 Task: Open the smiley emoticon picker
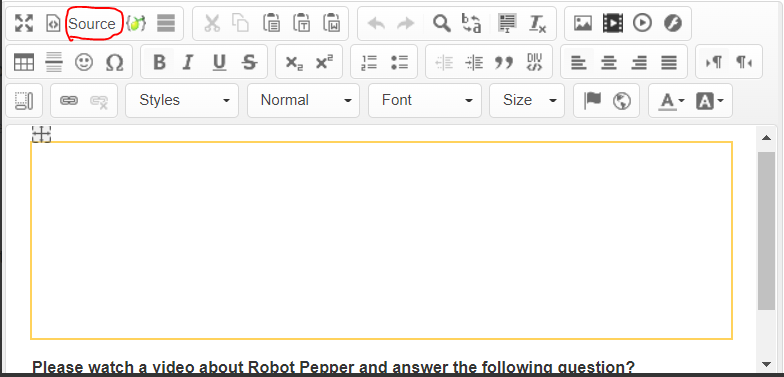[x=84, y=62]
